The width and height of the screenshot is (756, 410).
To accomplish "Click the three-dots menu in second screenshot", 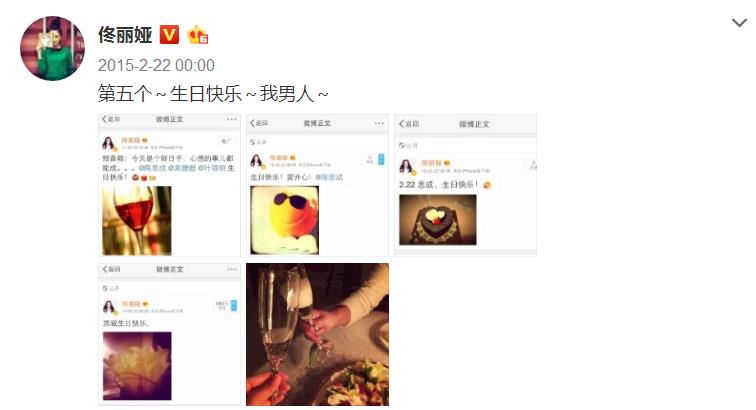I will [379, 123].
